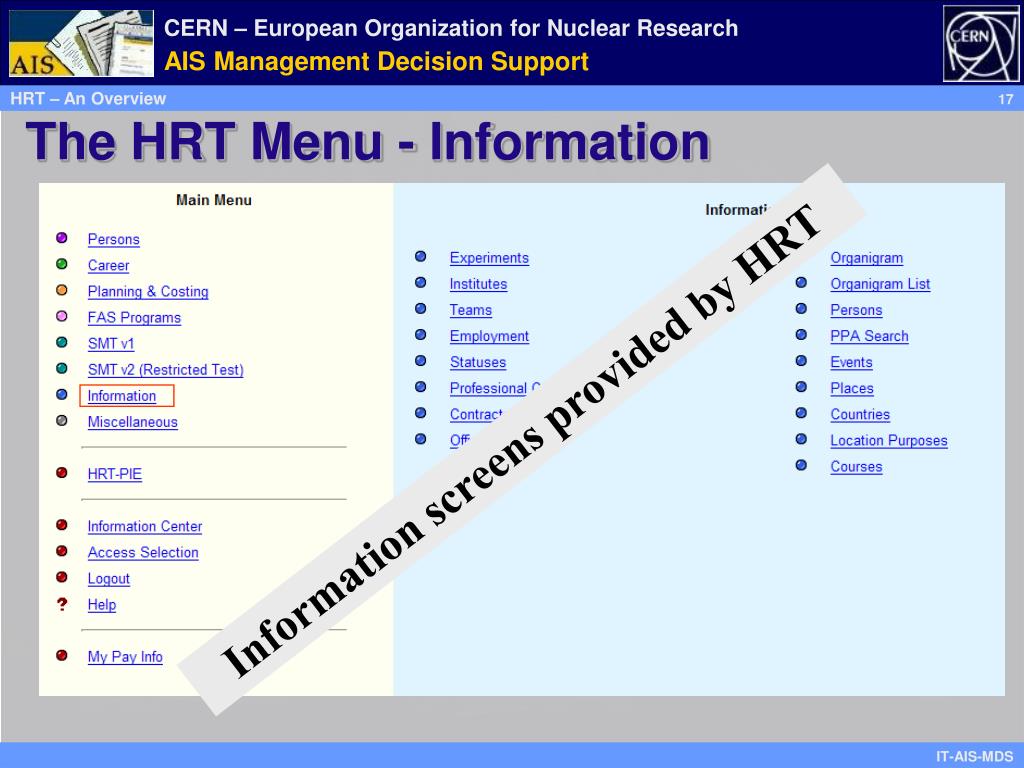Screen dimensions: 1024x768
Task: Click the blue bullet beside Information in Main Menu
Action: point(62,394)
